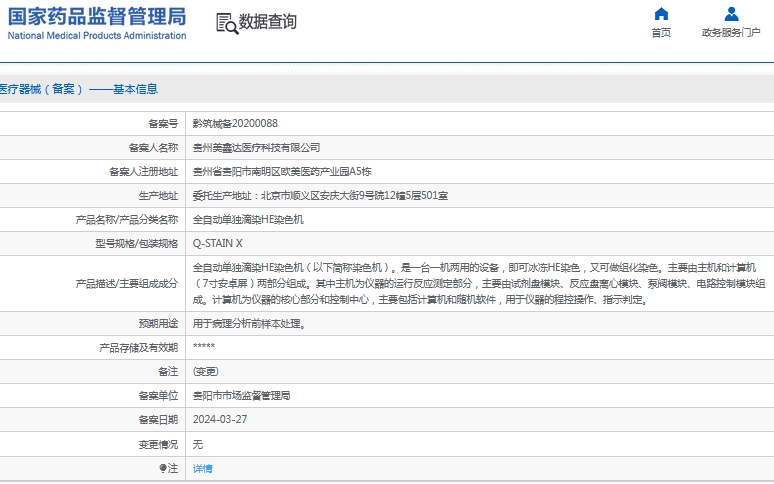Click National Medical Products Administration text
The width and height of the screenshot is (774, 484).
(97, 36)
